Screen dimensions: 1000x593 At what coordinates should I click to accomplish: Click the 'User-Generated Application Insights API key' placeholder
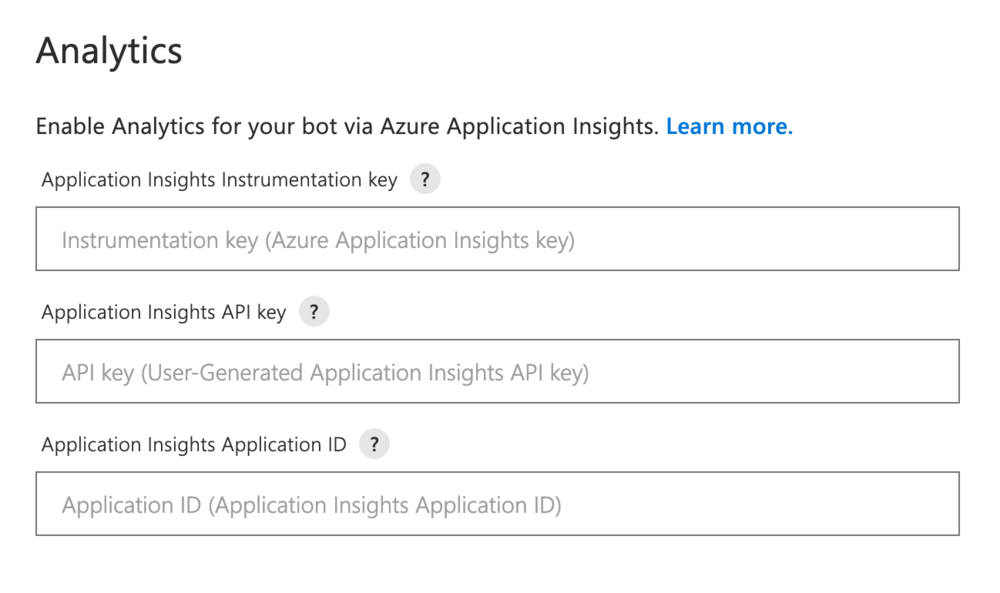(x=364, y=373)
